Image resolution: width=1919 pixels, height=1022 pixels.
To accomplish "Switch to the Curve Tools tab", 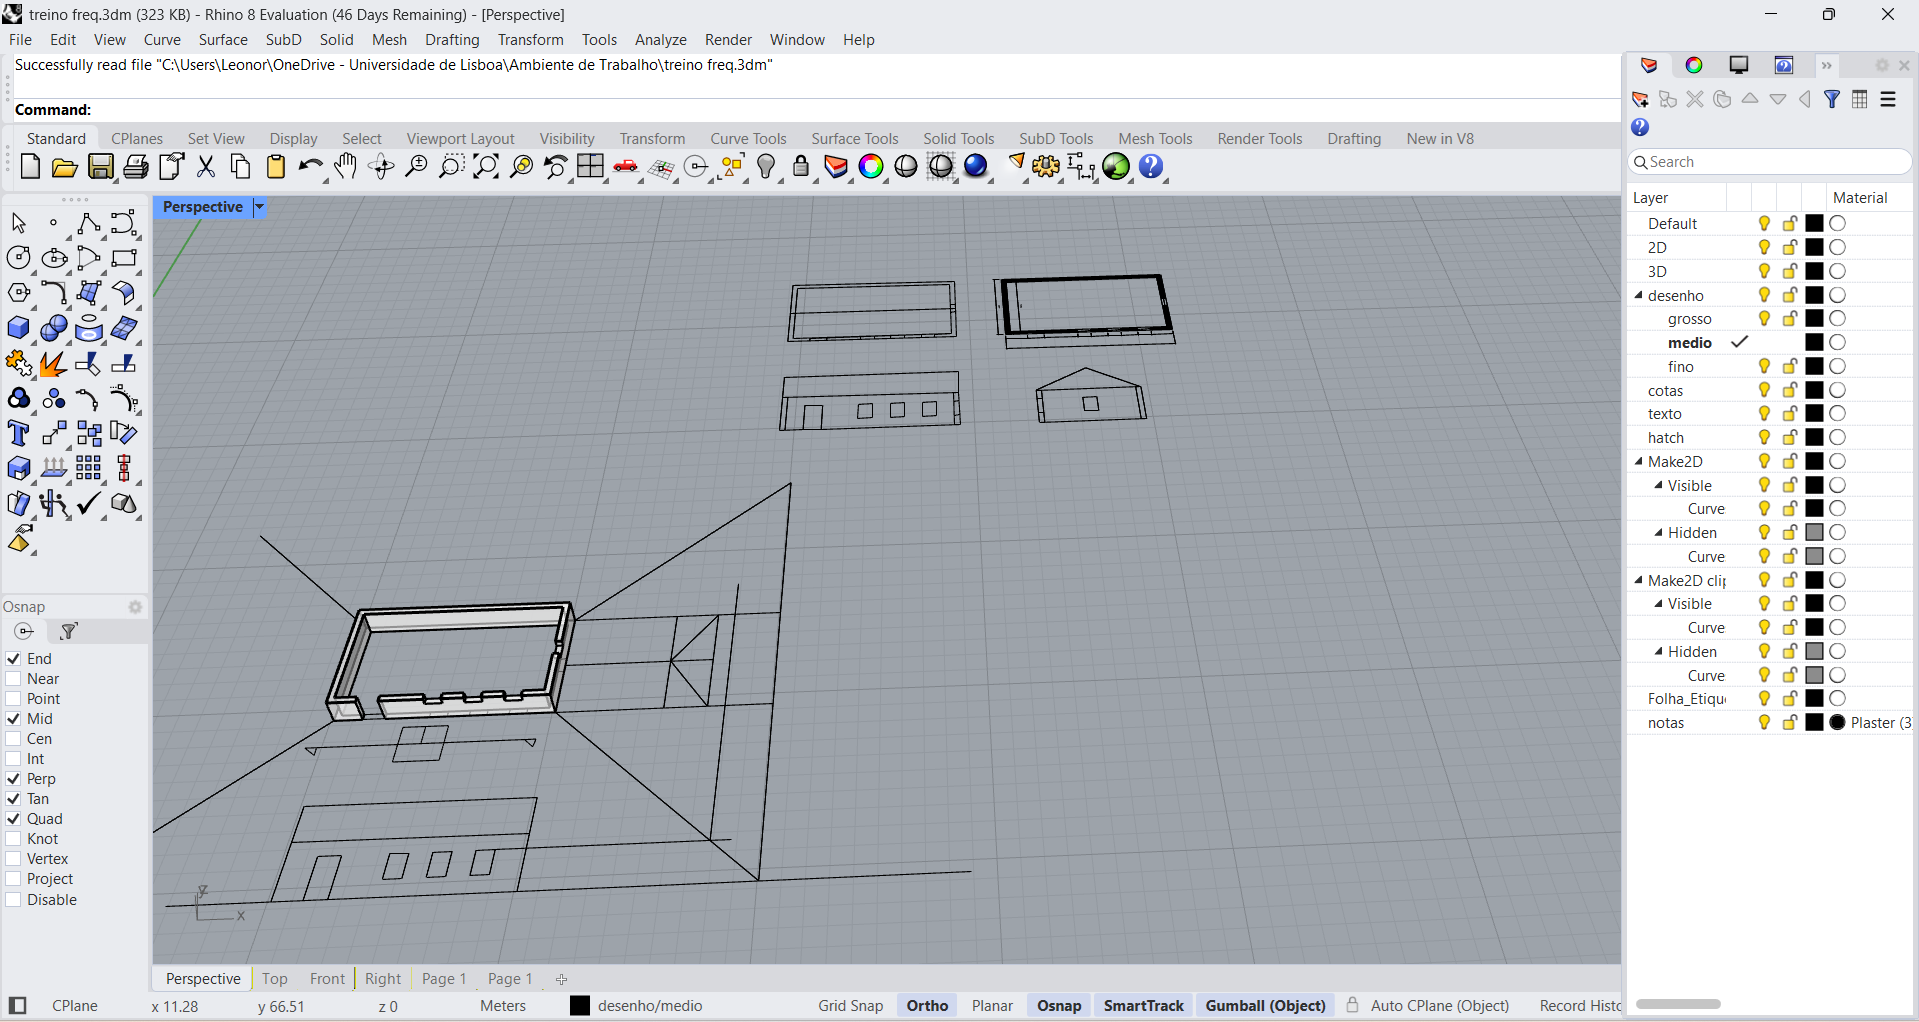I will point(748,139).
